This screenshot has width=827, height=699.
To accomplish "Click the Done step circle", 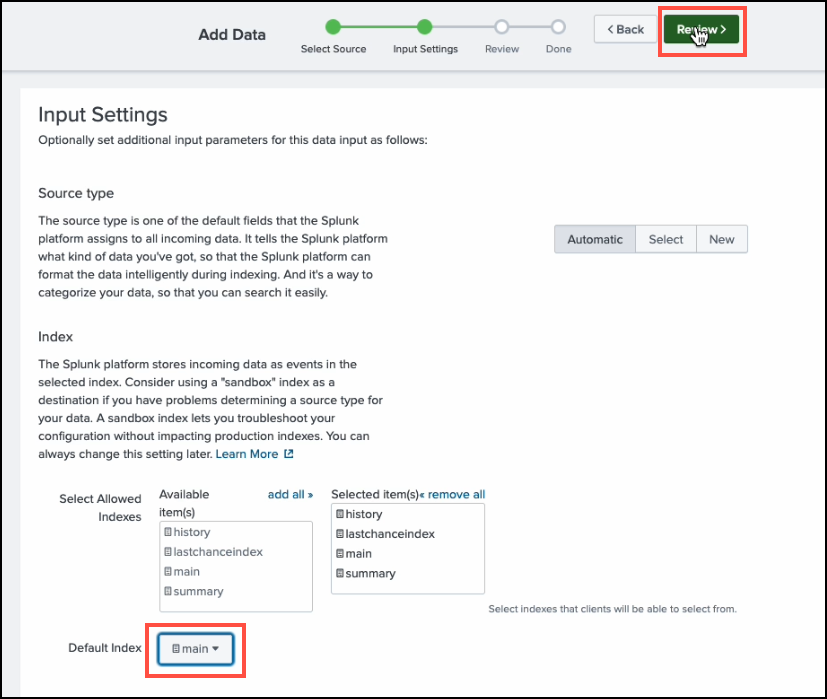I will (x=558, y=27).
